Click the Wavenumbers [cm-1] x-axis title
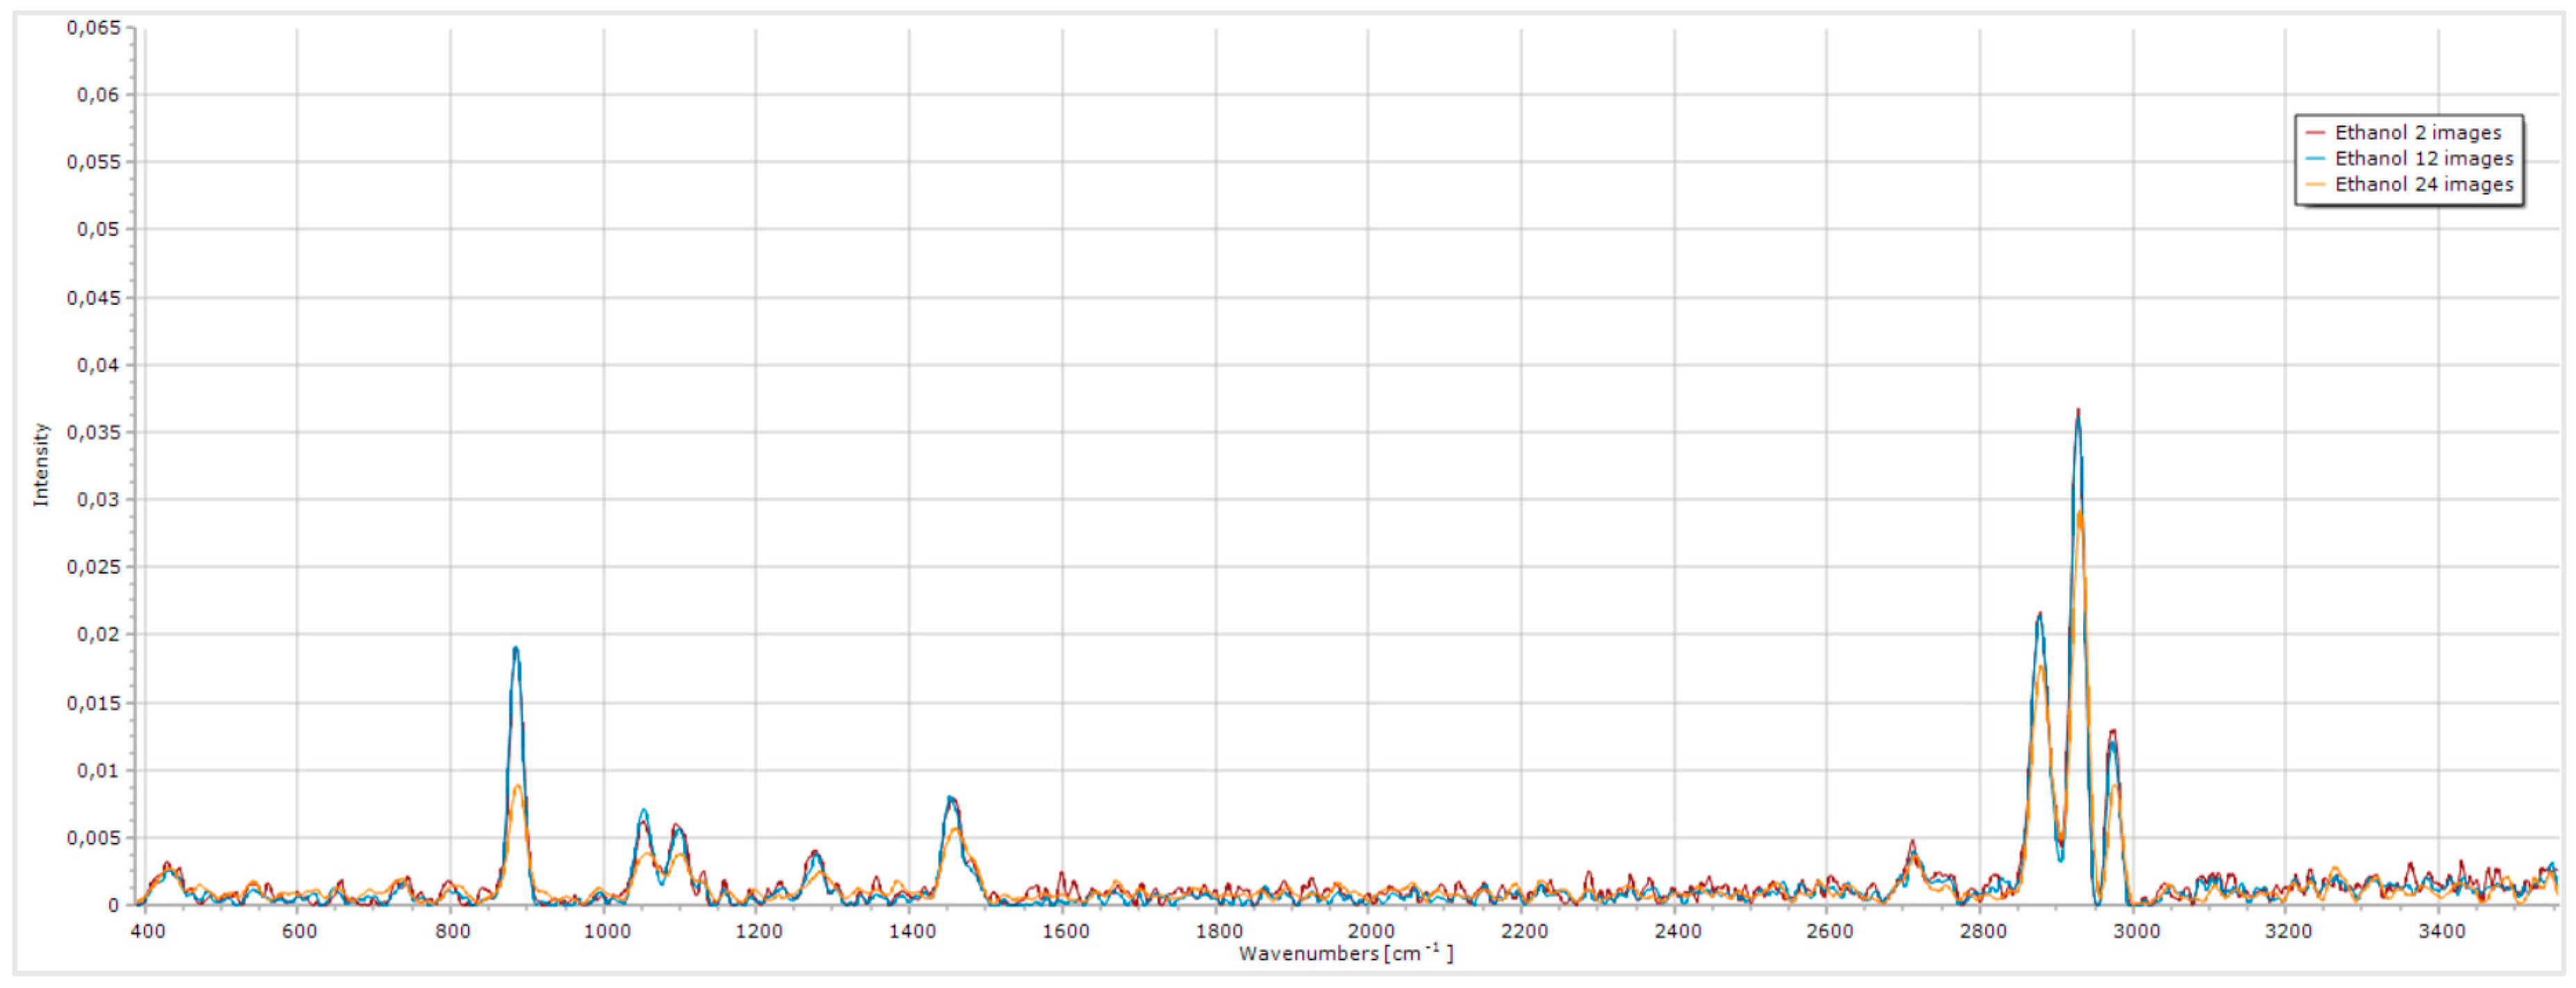 tap(1345, 954)
